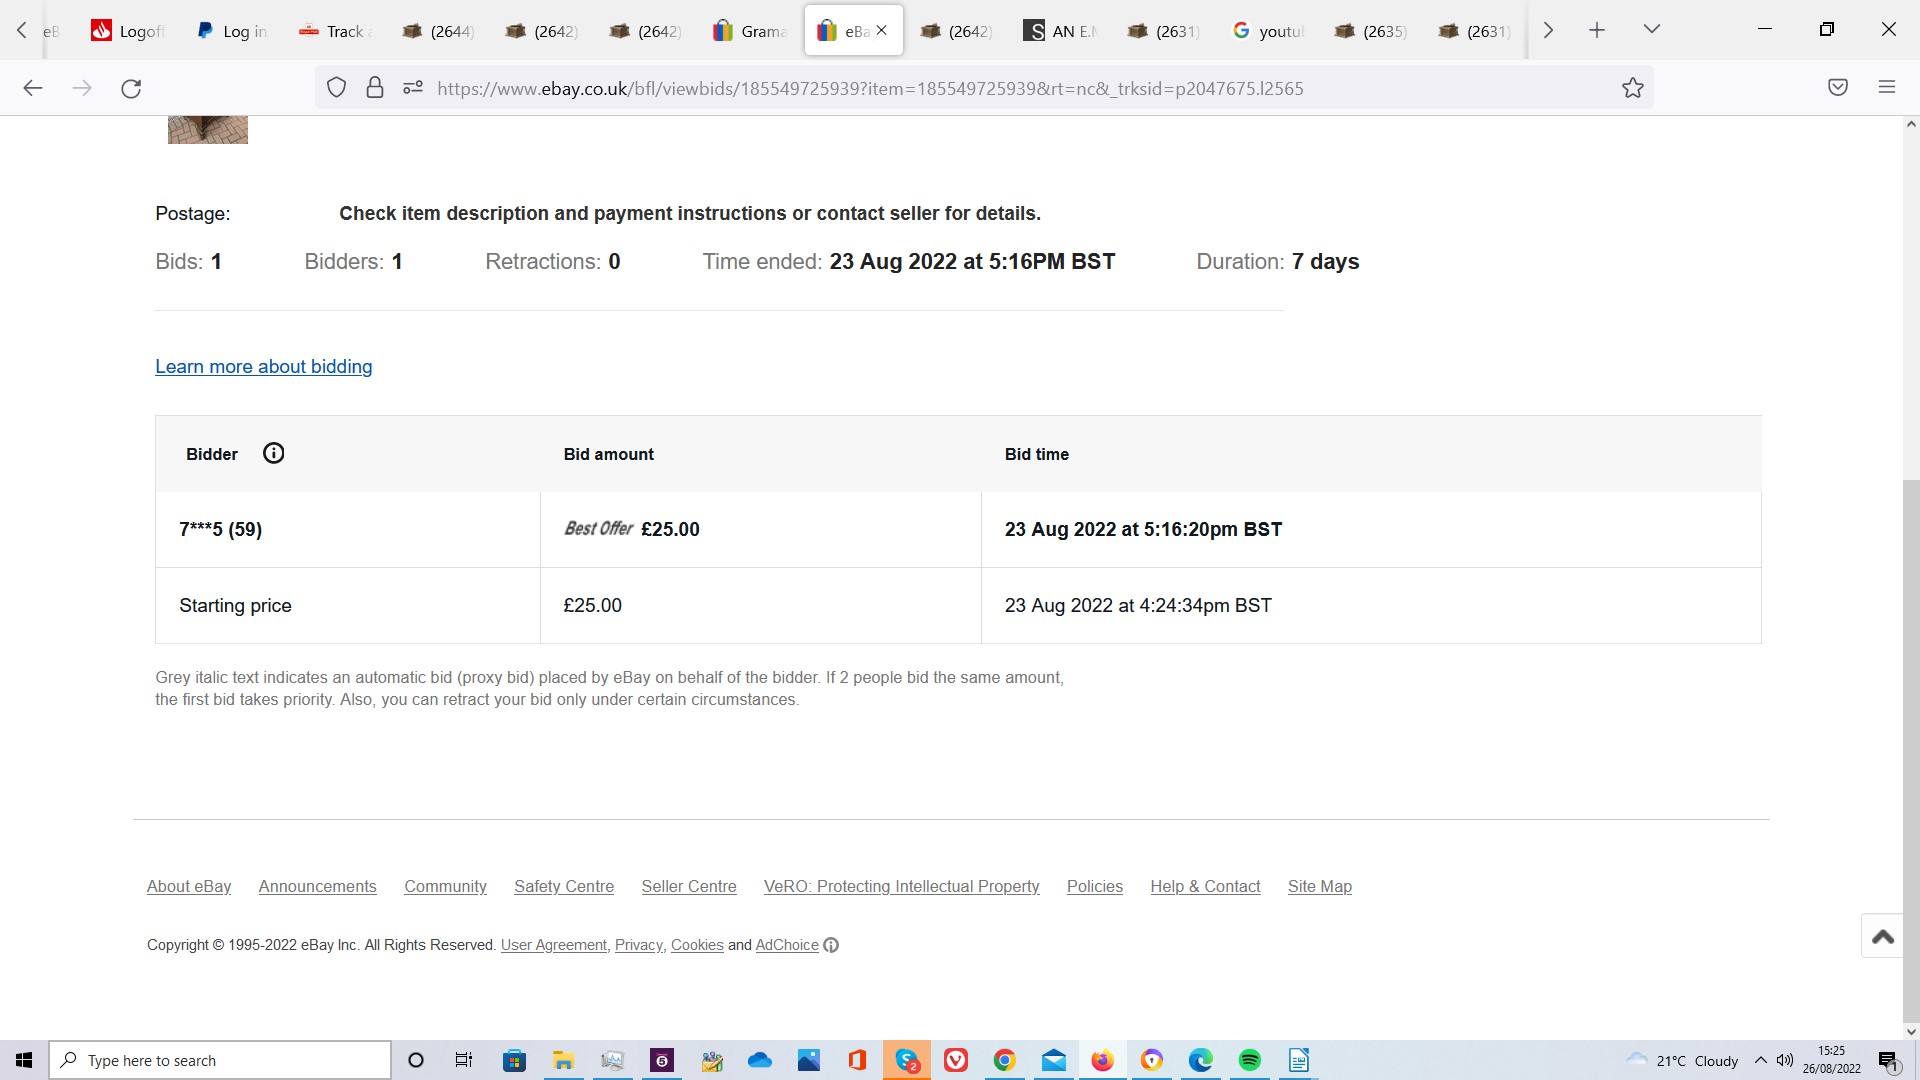Viewport: 1920px width, 1080px height.
Task: Switch to the Track tab
Action: [335, 31]
